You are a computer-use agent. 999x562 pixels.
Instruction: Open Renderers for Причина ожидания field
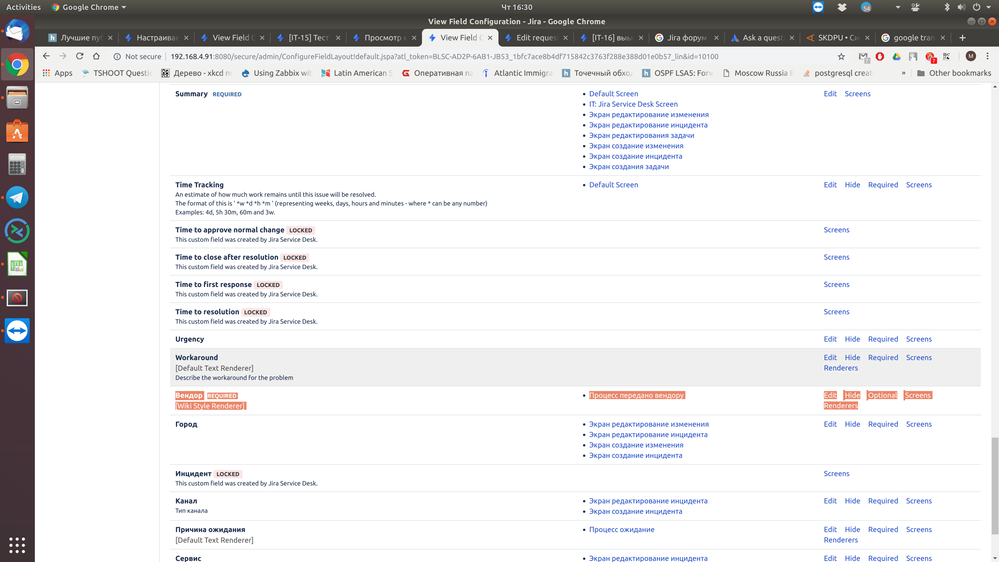840,540
